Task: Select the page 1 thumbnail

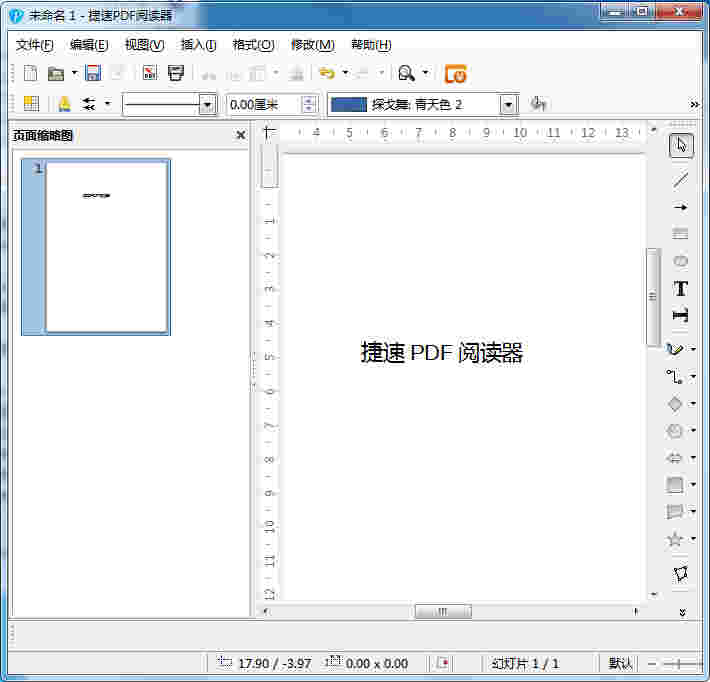Action: pyautogui.click(x=106, y=247)
